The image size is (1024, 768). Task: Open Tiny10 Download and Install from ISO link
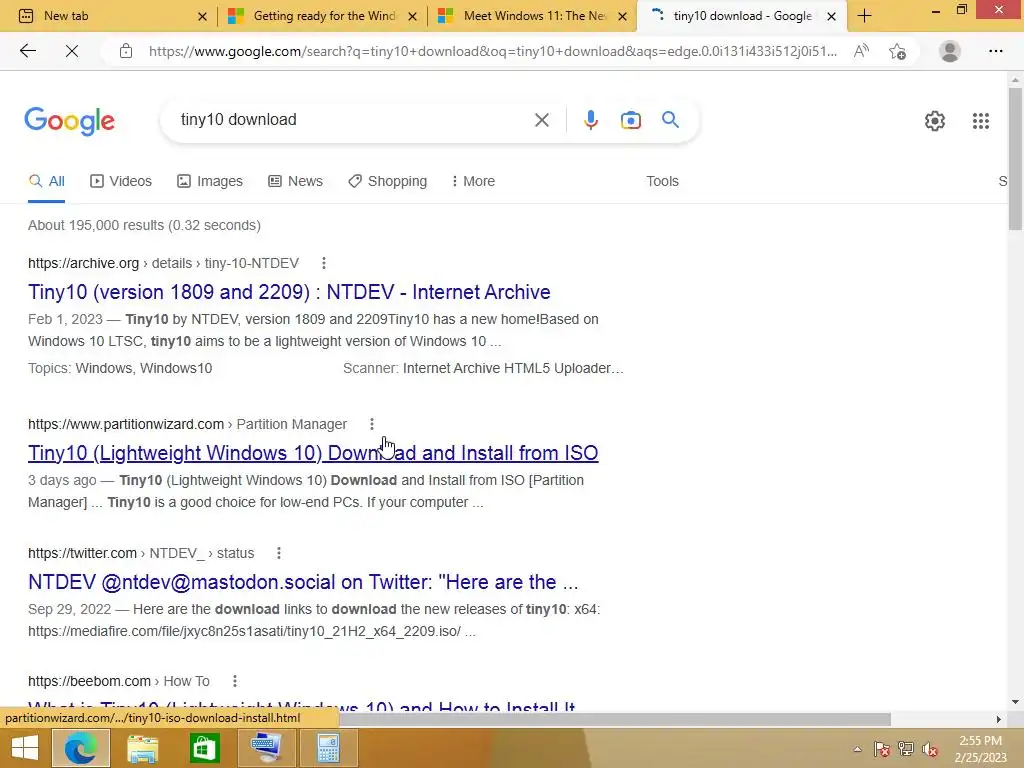click(313, 453)
